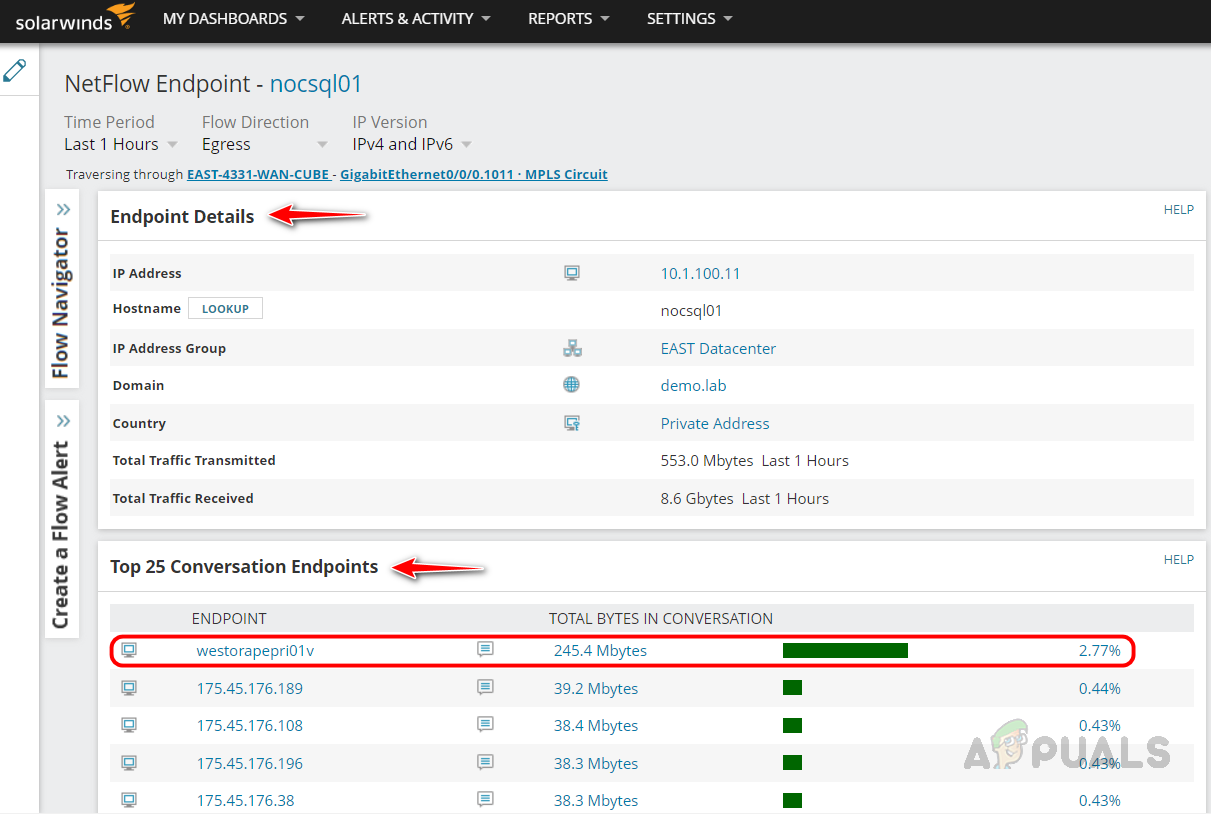Click the endpoint icon for westorapepri01v
Screen dimensions: 1211x814
point(129,650)
